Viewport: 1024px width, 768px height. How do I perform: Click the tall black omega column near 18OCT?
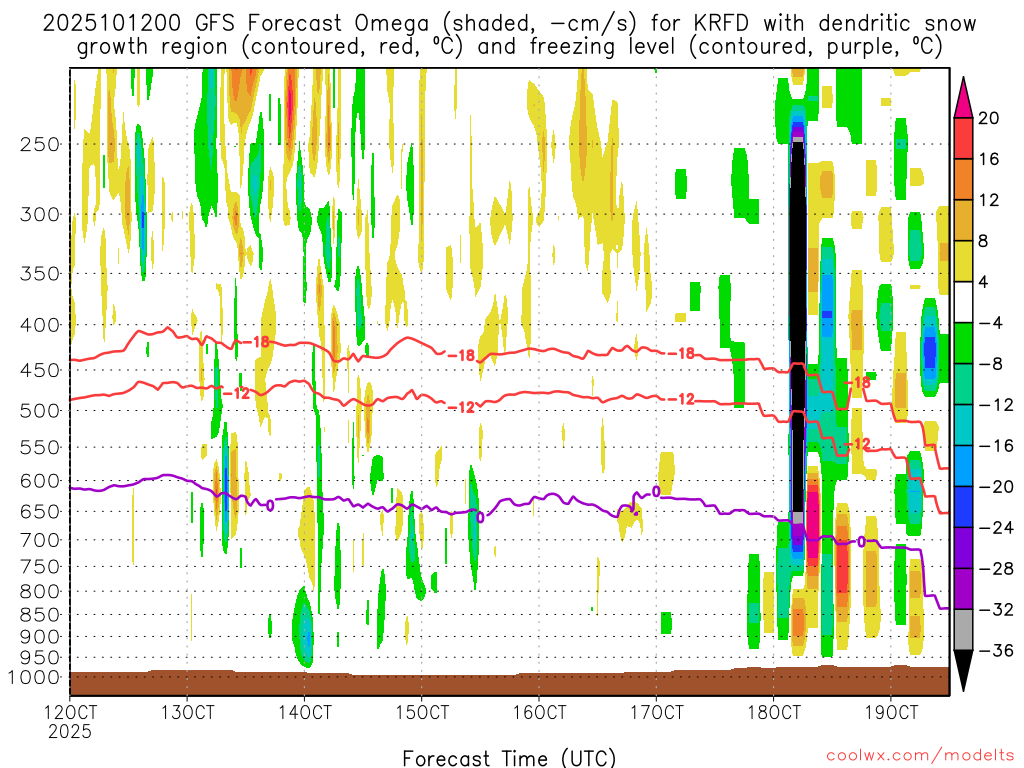tap(797, 330)
